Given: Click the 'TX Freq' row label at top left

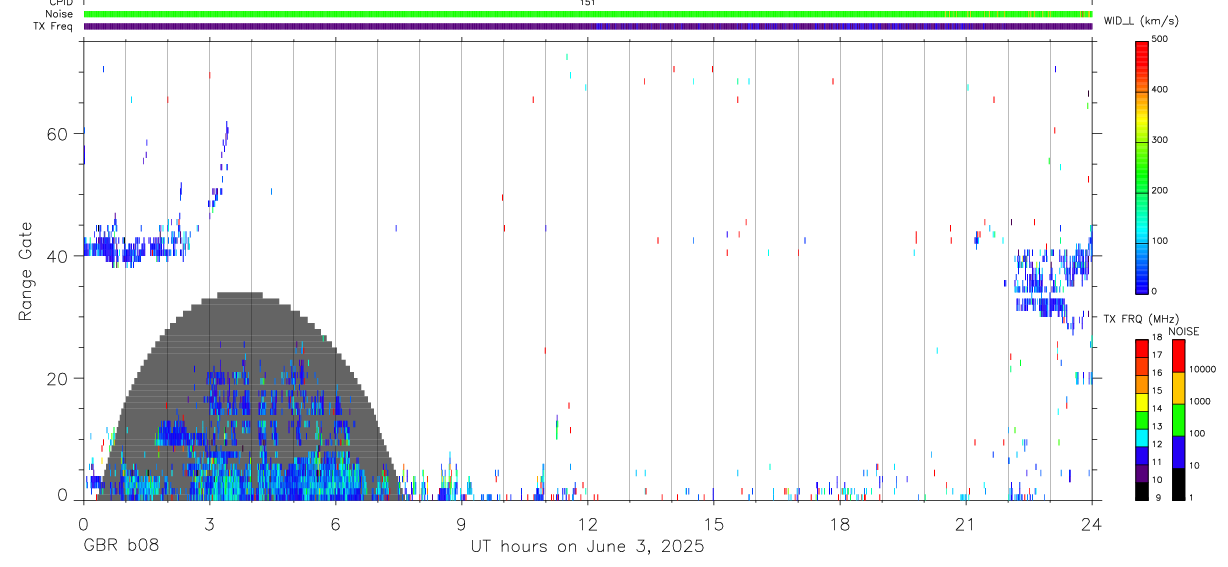Looking at the screenshot, I should point(53,26).
